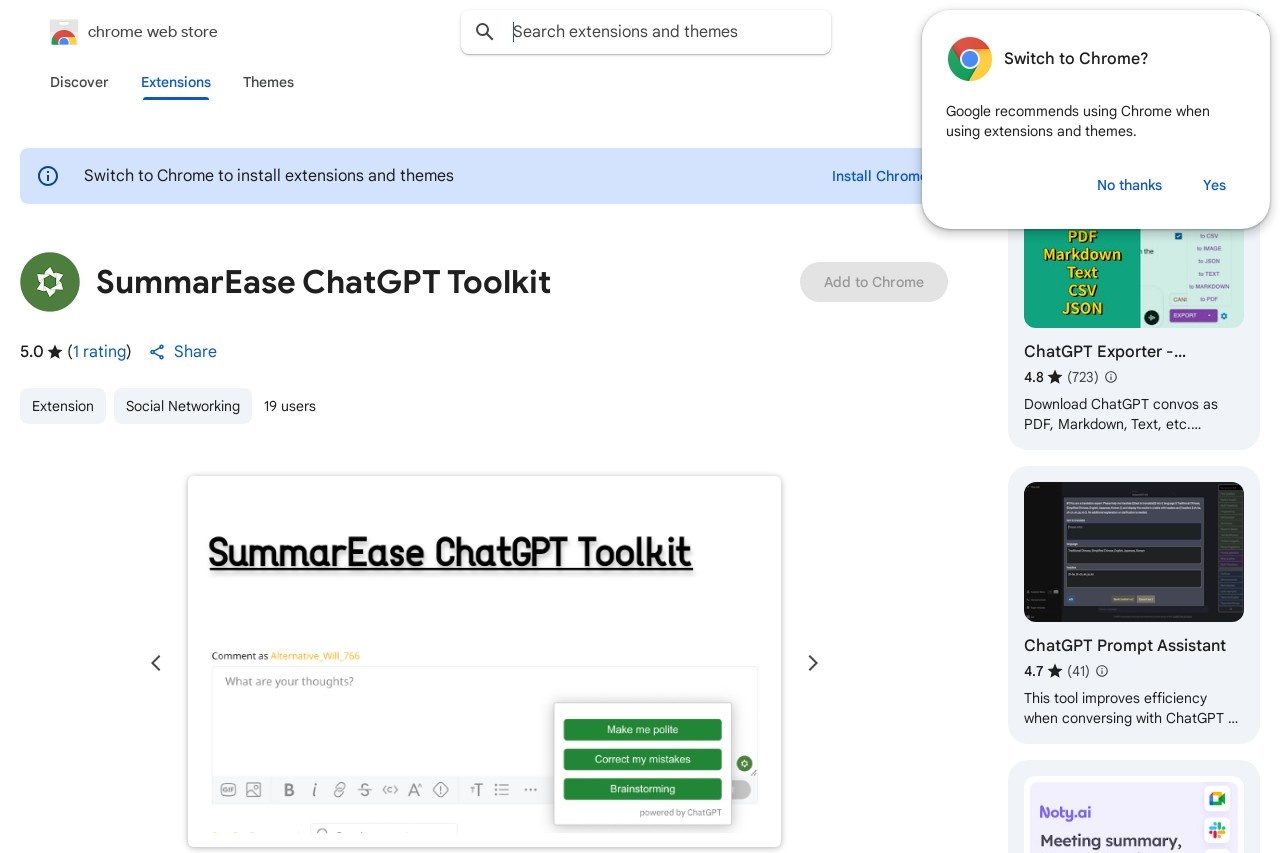Click the search magnifier icon
The height and width of the screenshot is (853, 1280).
[x=485, y=32]
